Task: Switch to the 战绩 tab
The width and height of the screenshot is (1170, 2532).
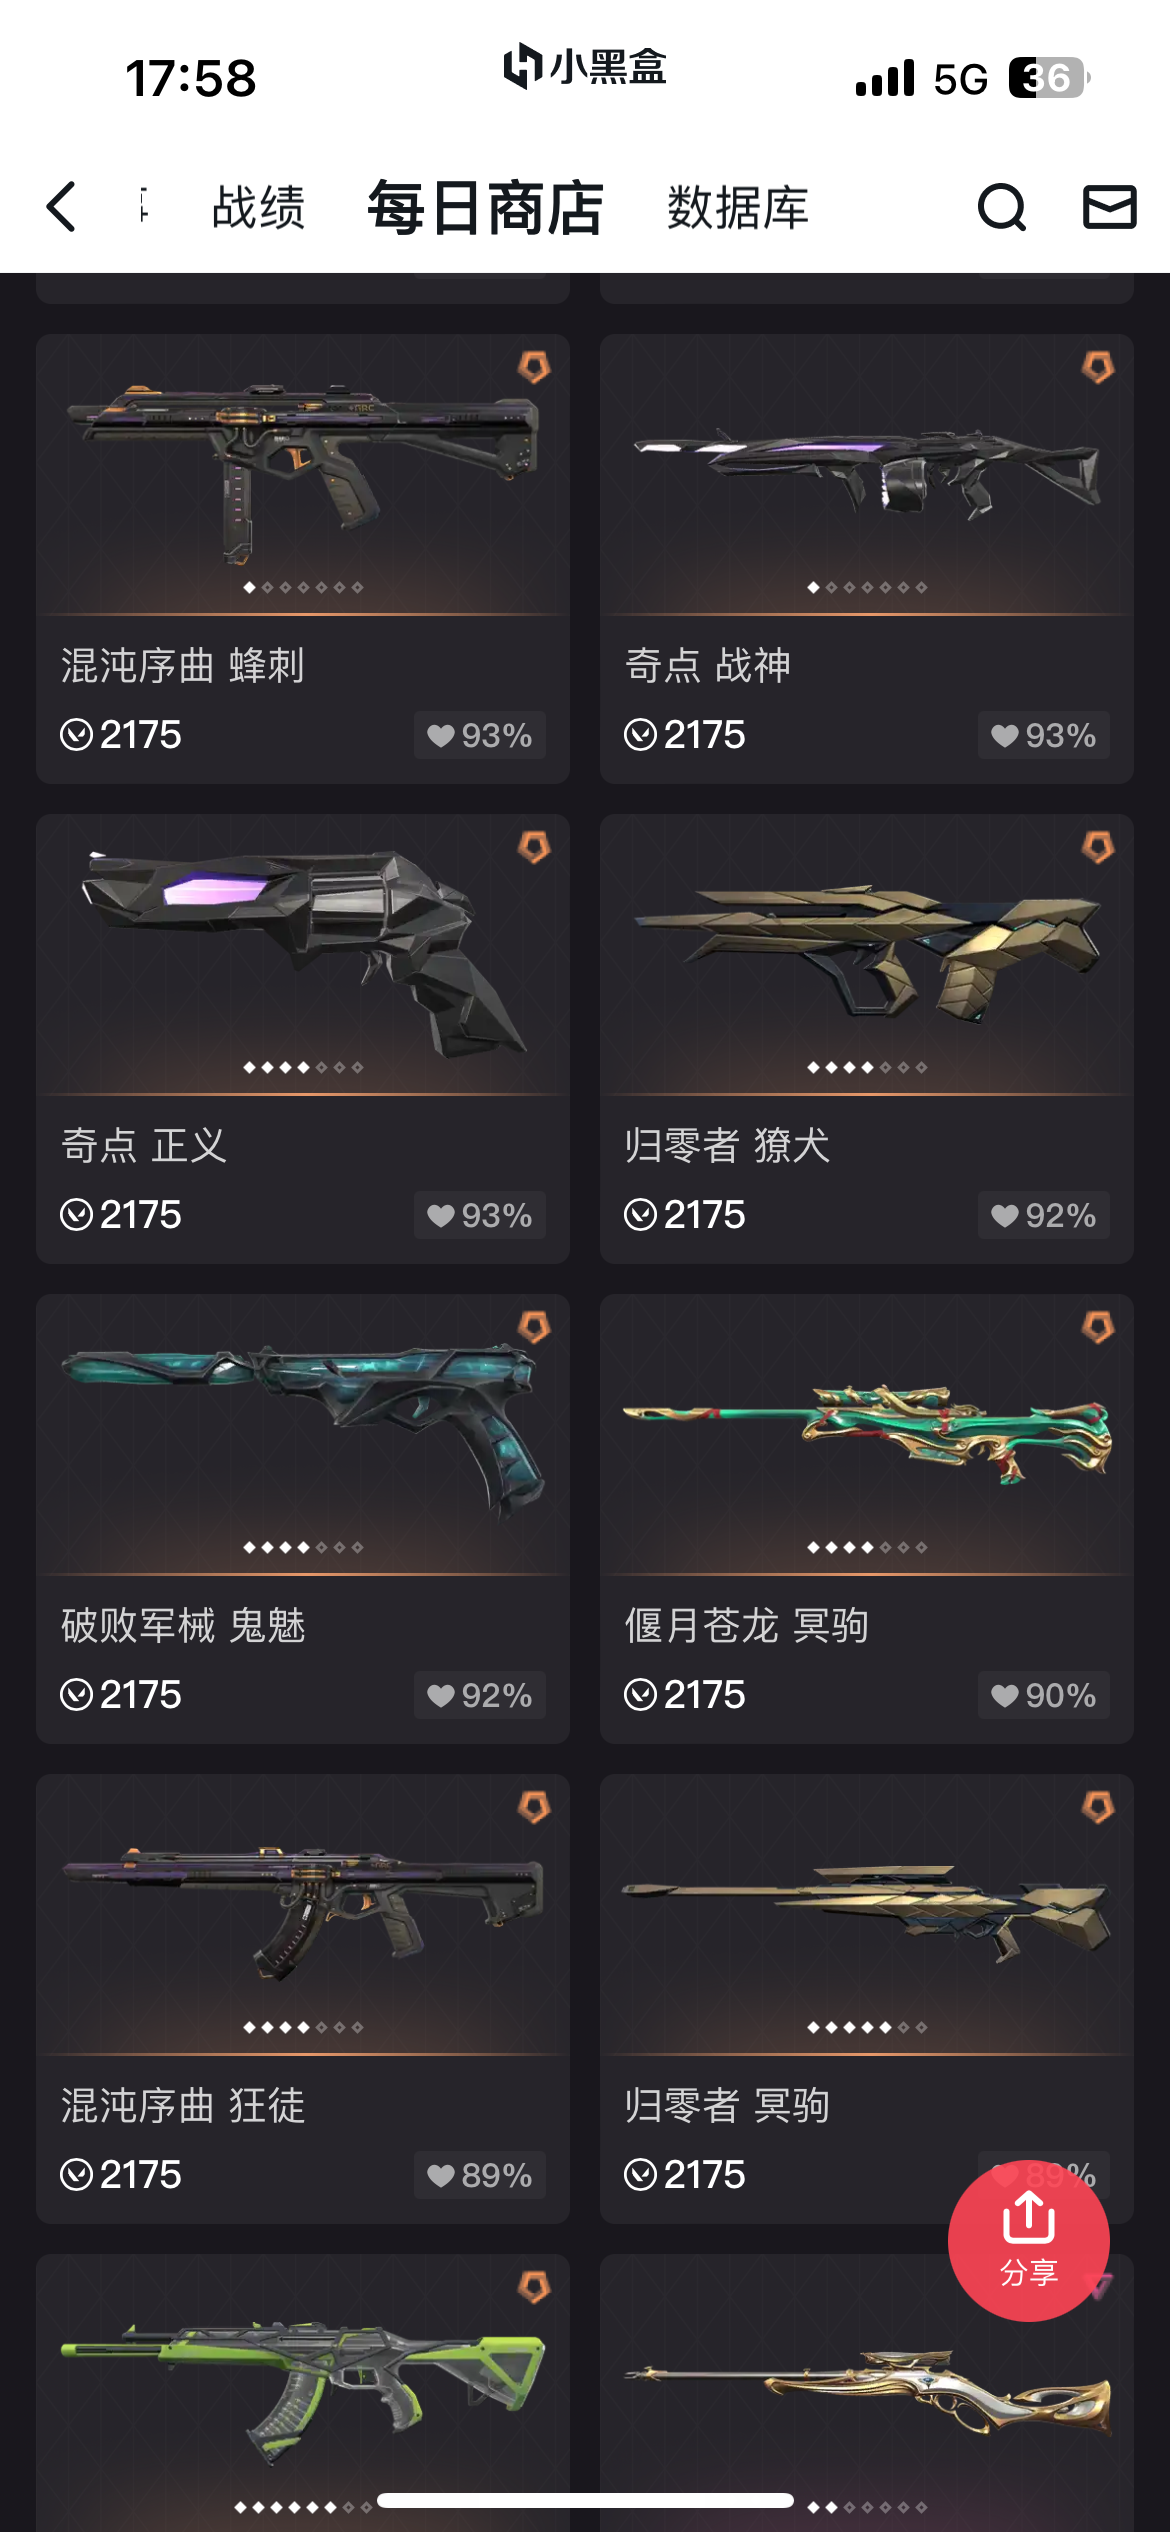Action: 258,208
